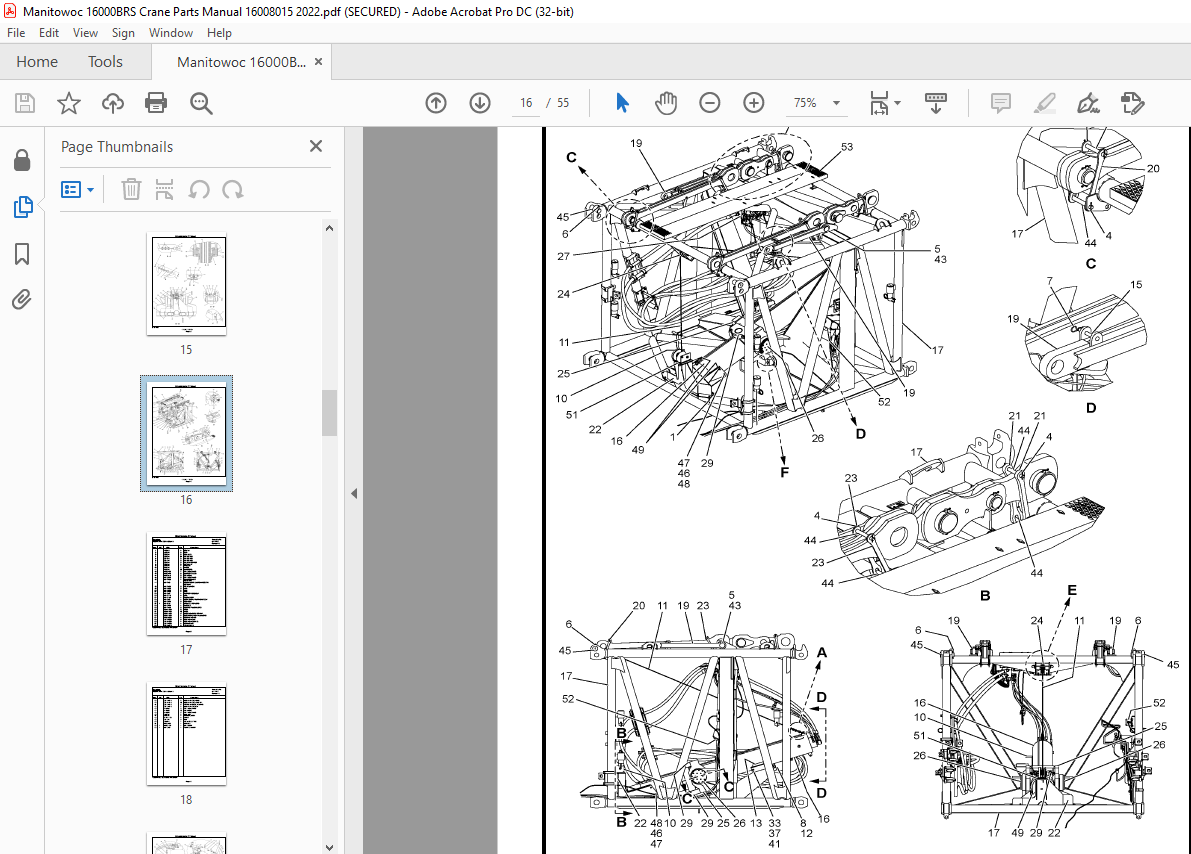Select page 17 thumbnail
The height and width of the screenshot is (854, 1191).
point(186,584)
